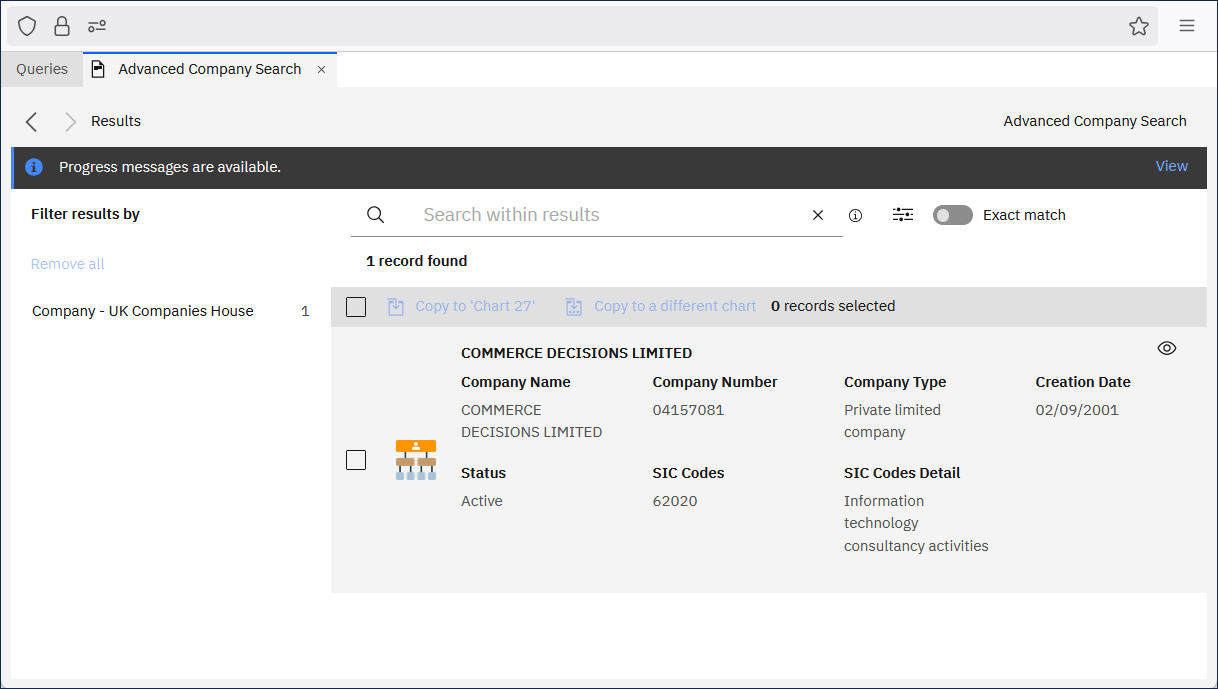Click company number 04157081
1218x689 pixels.
(688, 410)
